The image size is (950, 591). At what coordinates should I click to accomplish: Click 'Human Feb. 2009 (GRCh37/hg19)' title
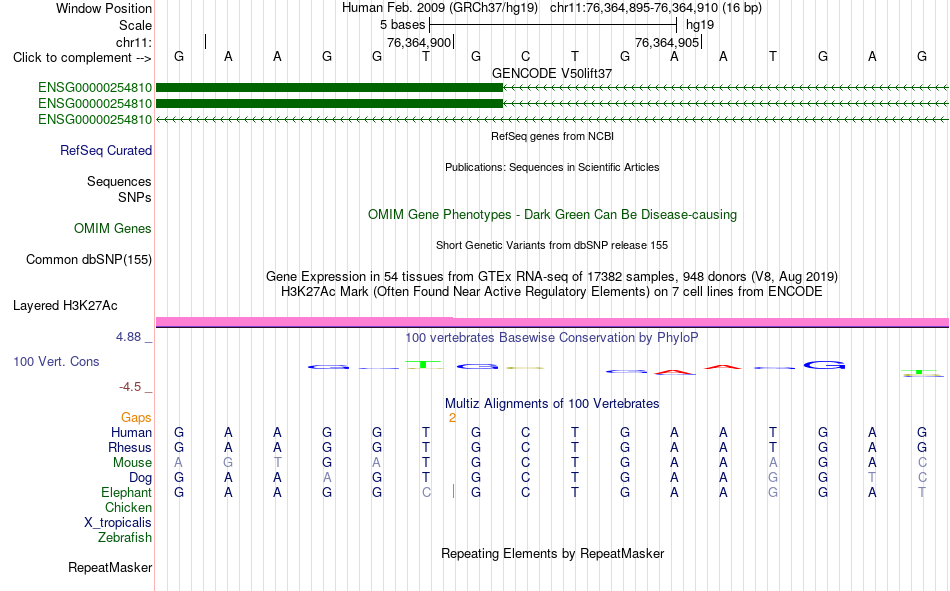click(x=440, y=8)
